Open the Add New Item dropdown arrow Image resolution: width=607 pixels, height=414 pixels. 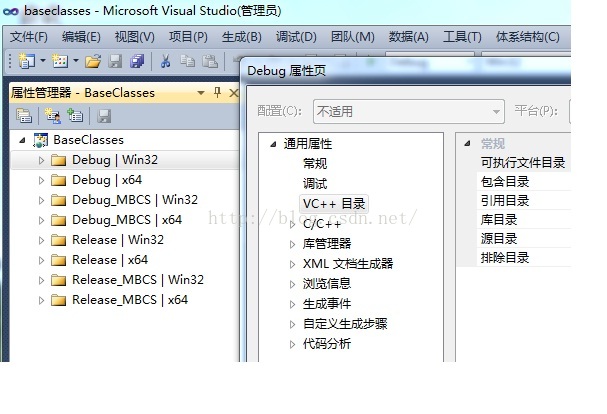(x=76, y=60)
